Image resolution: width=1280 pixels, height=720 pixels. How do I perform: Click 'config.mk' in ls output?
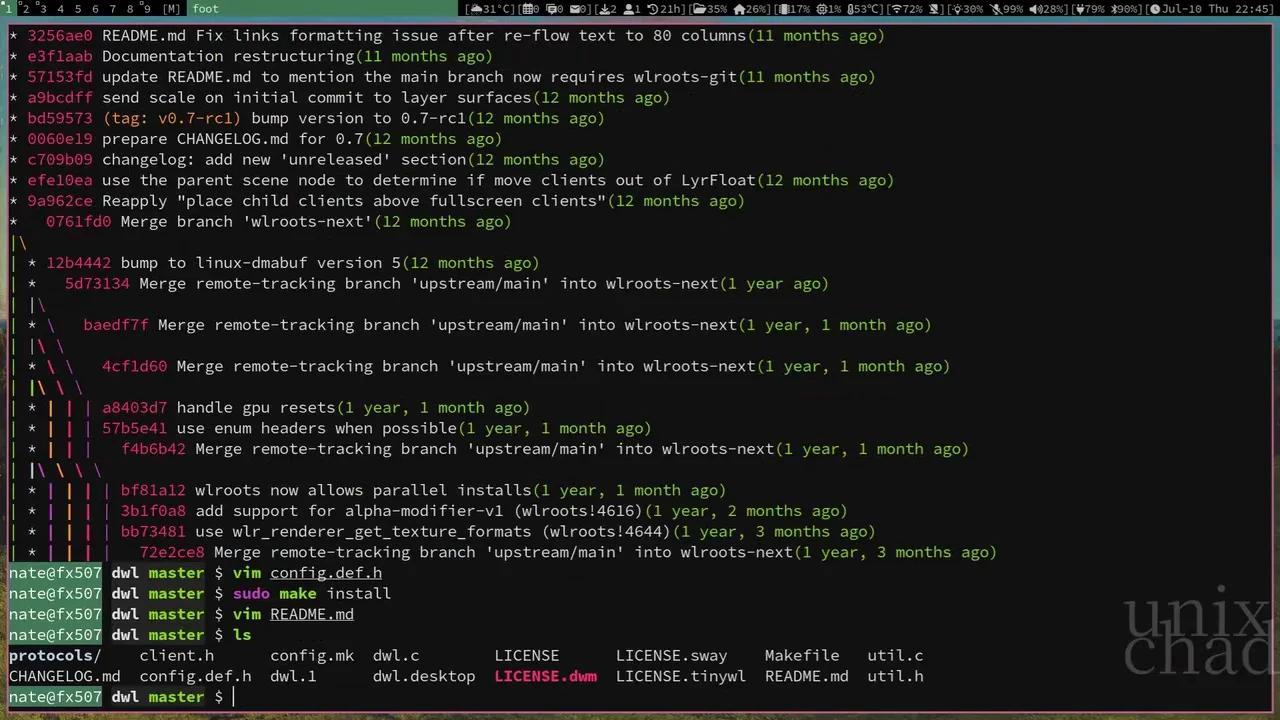tap(312, 656)
